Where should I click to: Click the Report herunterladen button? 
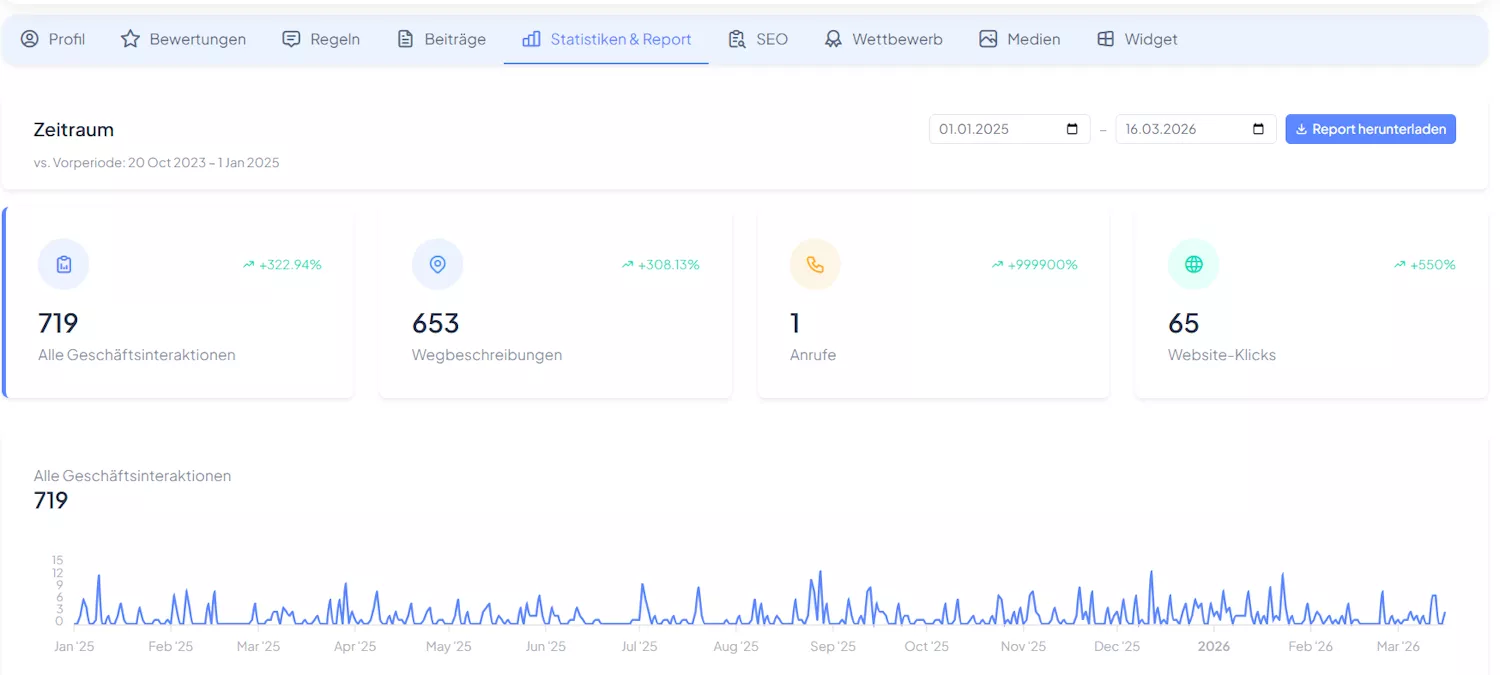pos(1370,129)
